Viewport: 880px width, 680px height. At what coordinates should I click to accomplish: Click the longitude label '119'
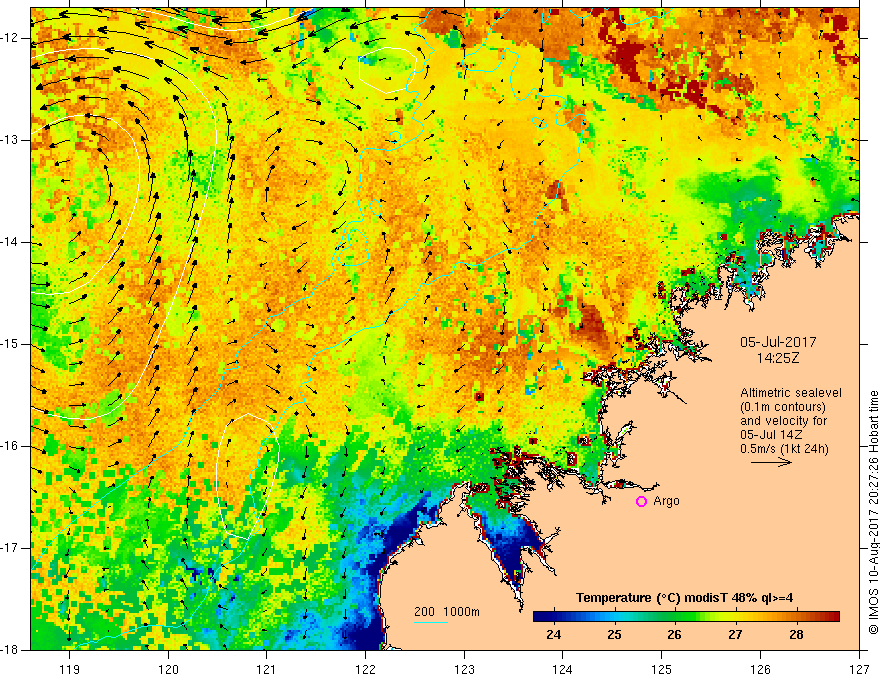pyautogui.click(x=70, y=669)
